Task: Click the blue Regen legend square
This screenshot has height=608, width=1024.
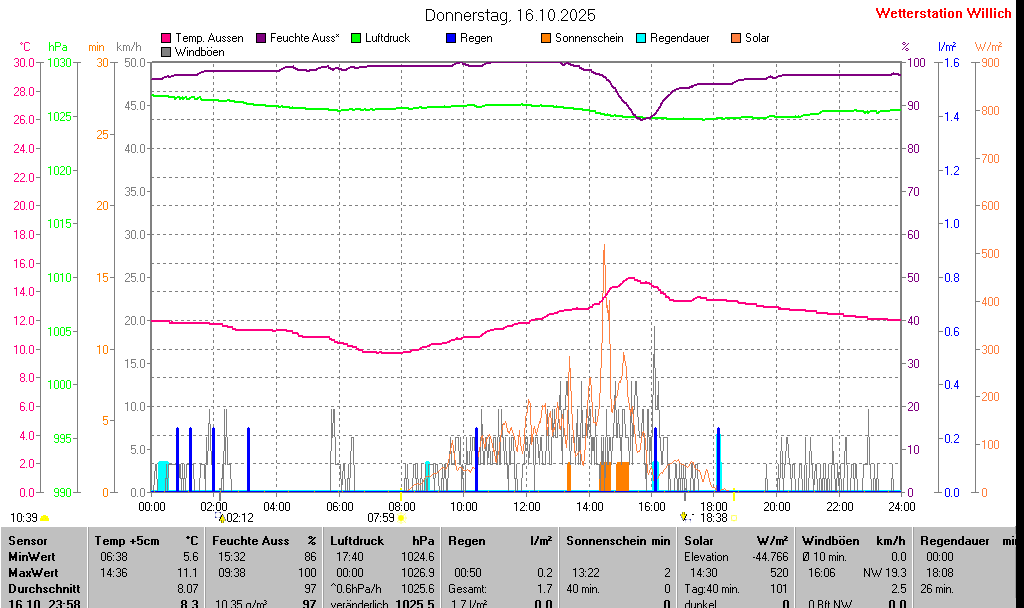Action: 451,38
